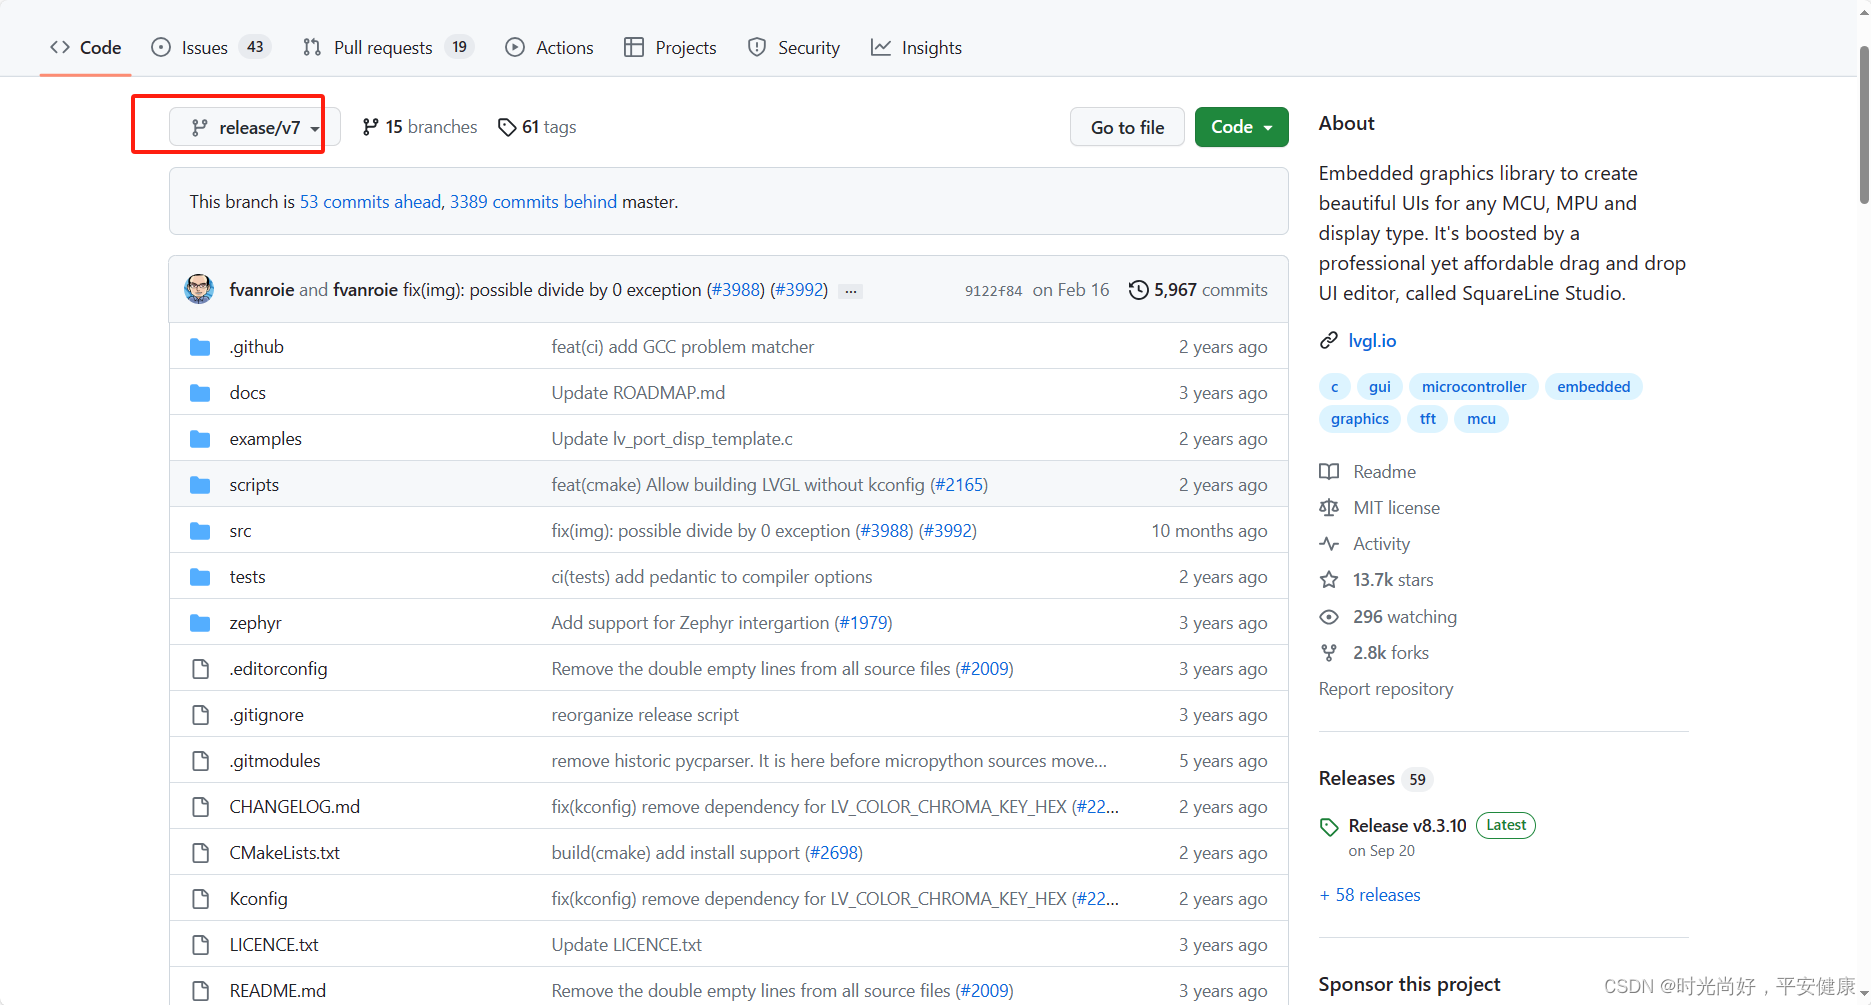This screenshot has height=1005, width=1871.
Task: Expand the green Code dropdown
Action: [1241, 127]
